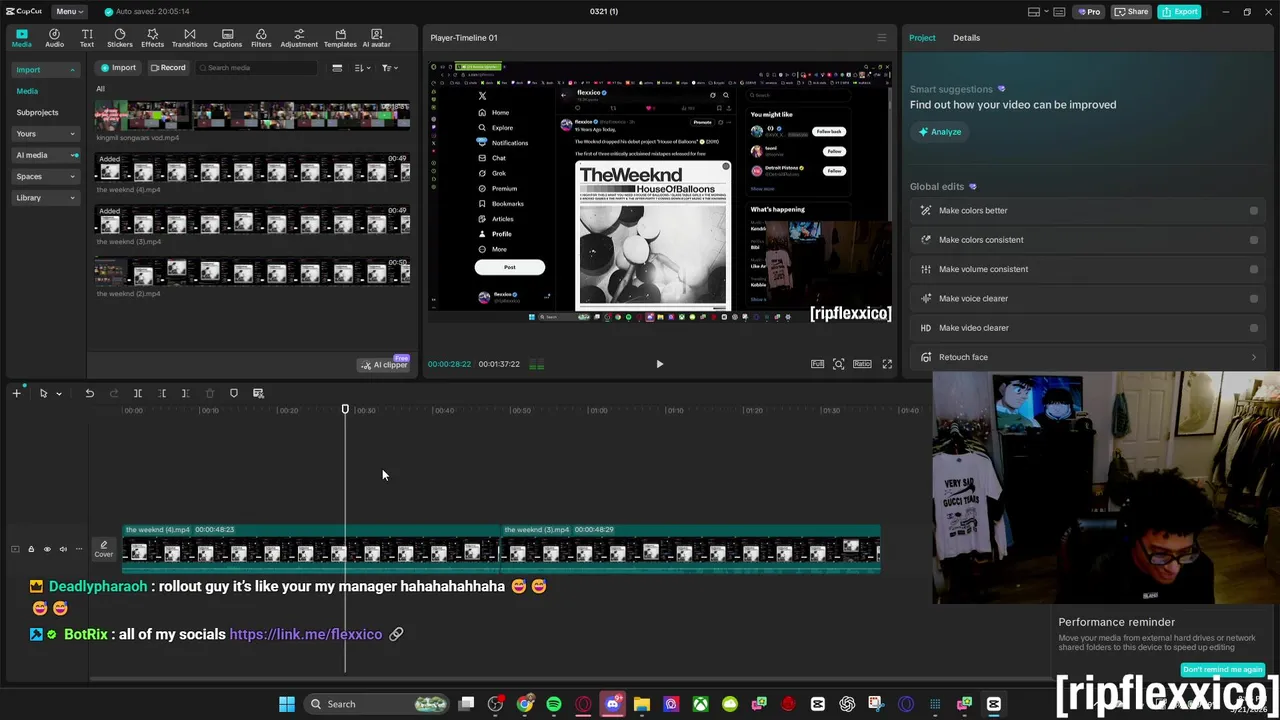Open the Filters panel
Image resolution: width=1280 pixels, height=720 pixels.
(x=261, y=38)
